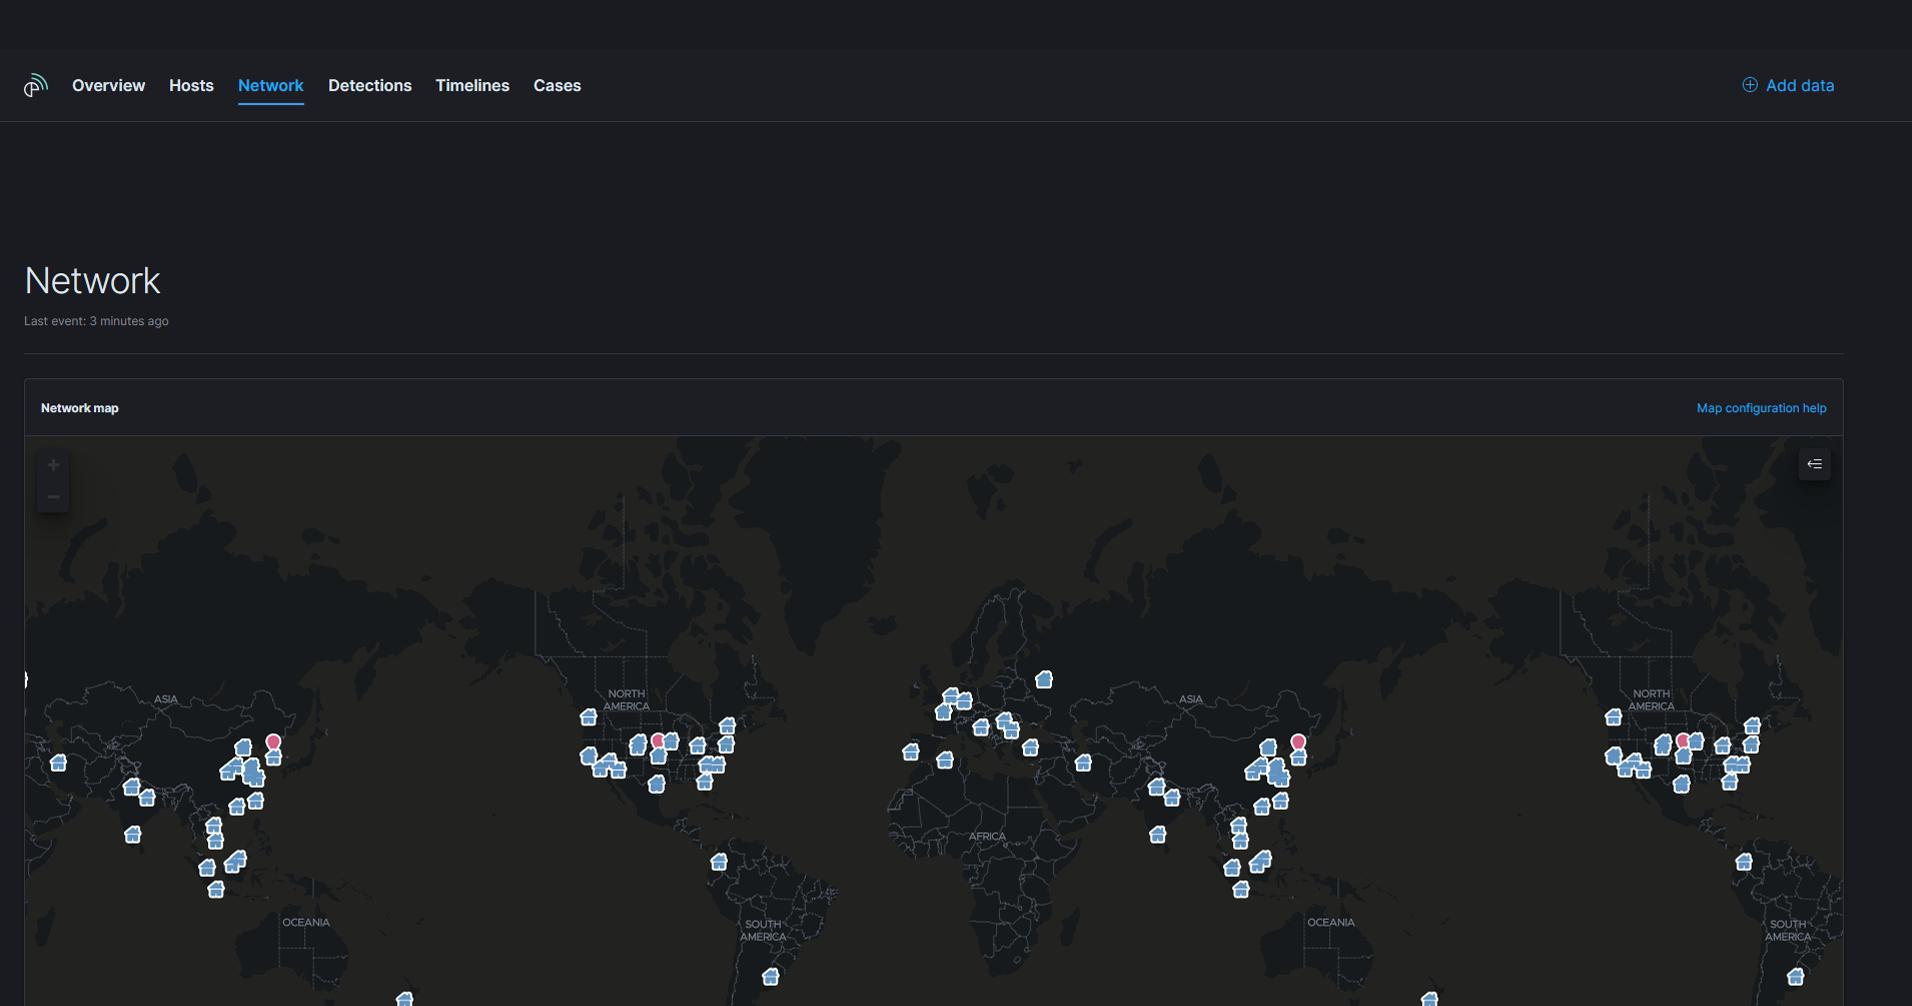Open the Timelines tab
Screen dimensions: 1912x1006
pos(472,86)
